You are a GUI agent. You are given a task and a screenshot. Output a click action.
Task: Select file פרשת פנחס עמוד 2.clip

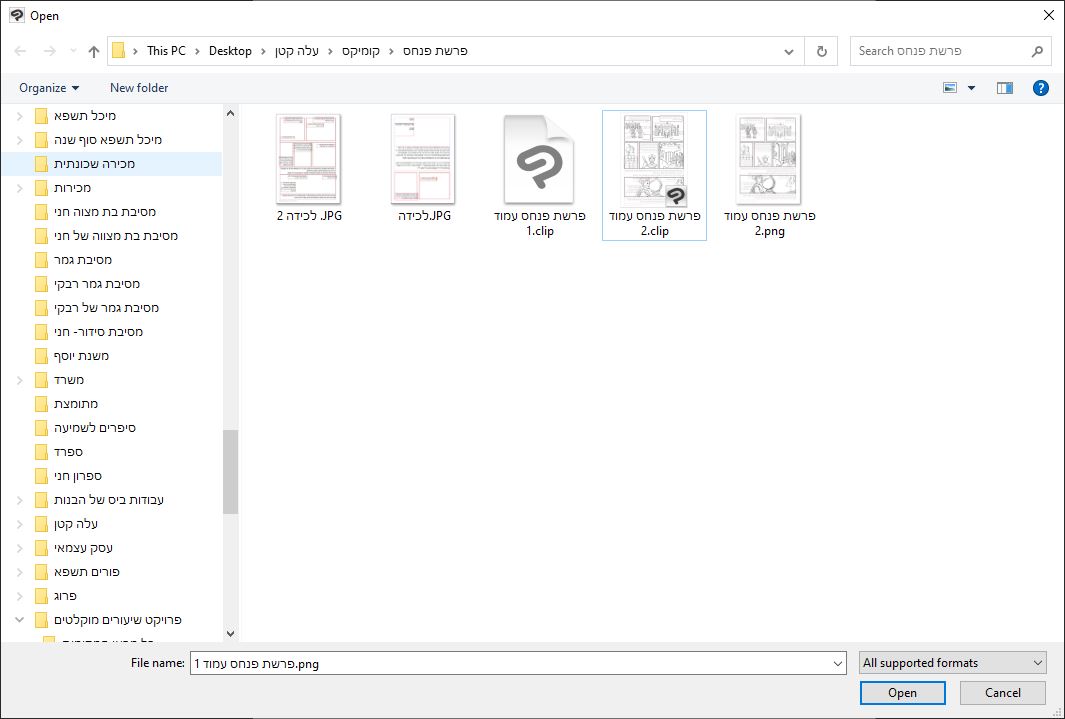pos(654,176)
